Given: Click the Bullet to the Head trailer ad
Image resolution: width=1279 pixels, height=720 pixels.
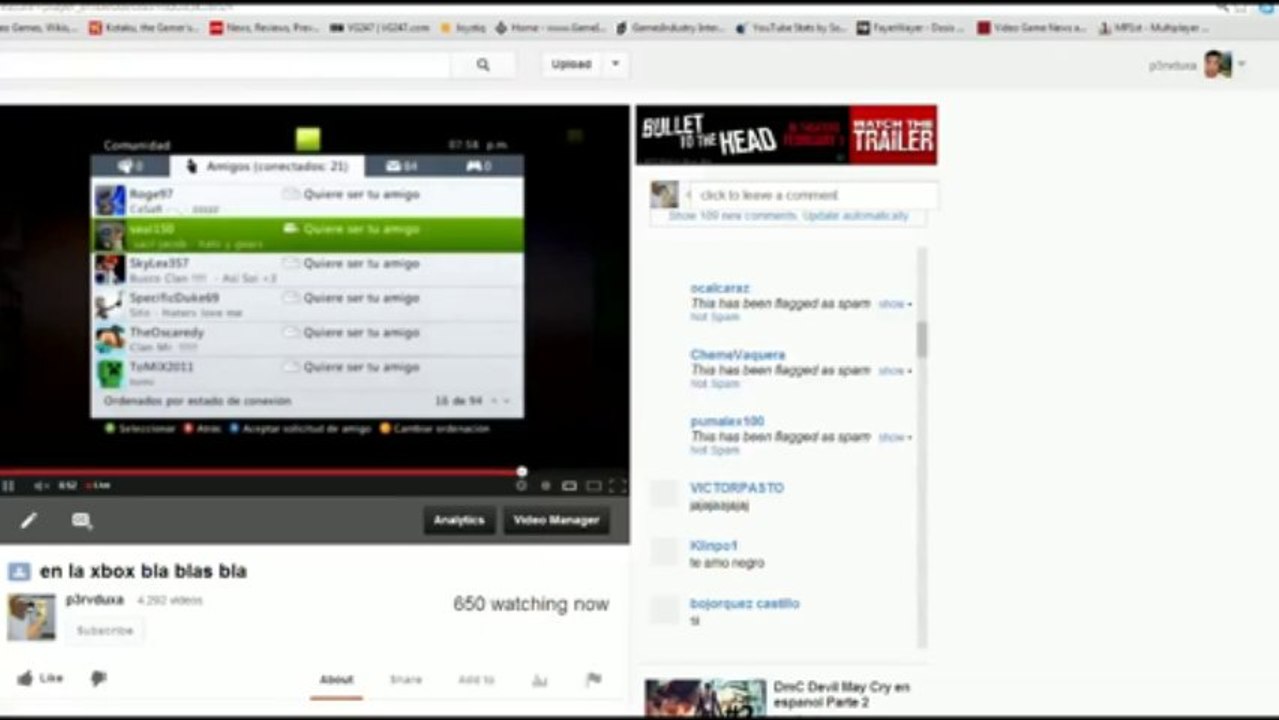Looking at the screenshot, I should coord(786,134).
